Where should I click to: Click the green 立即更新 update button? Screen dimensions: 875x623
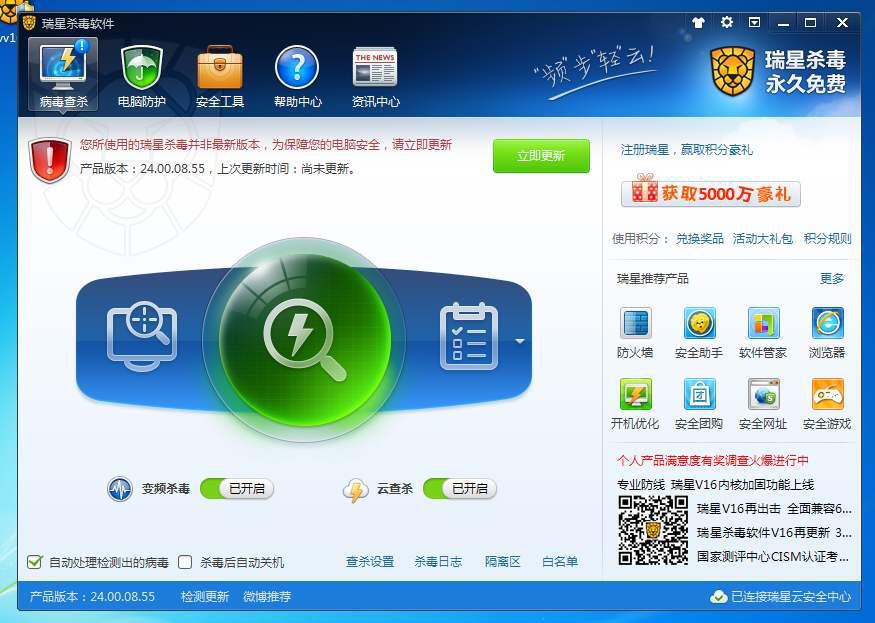click(x=541, y=156)
